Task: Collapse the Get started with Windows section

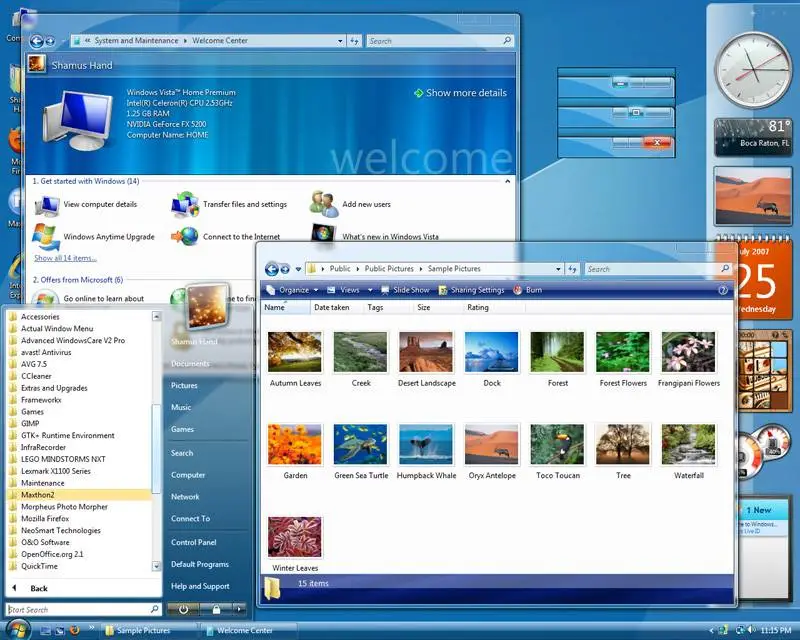Action: click(x=508, y=181)
